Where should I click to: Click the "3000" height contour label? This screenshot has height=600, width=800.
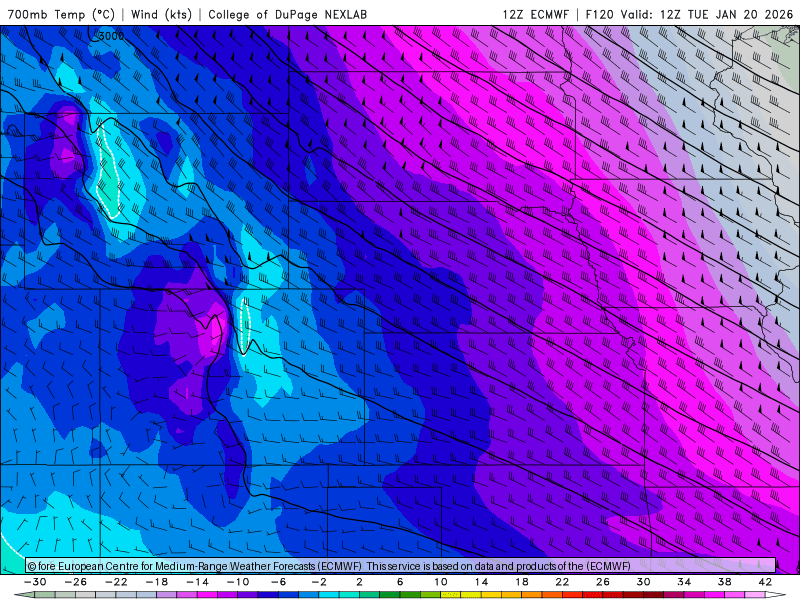pos(111,36)
